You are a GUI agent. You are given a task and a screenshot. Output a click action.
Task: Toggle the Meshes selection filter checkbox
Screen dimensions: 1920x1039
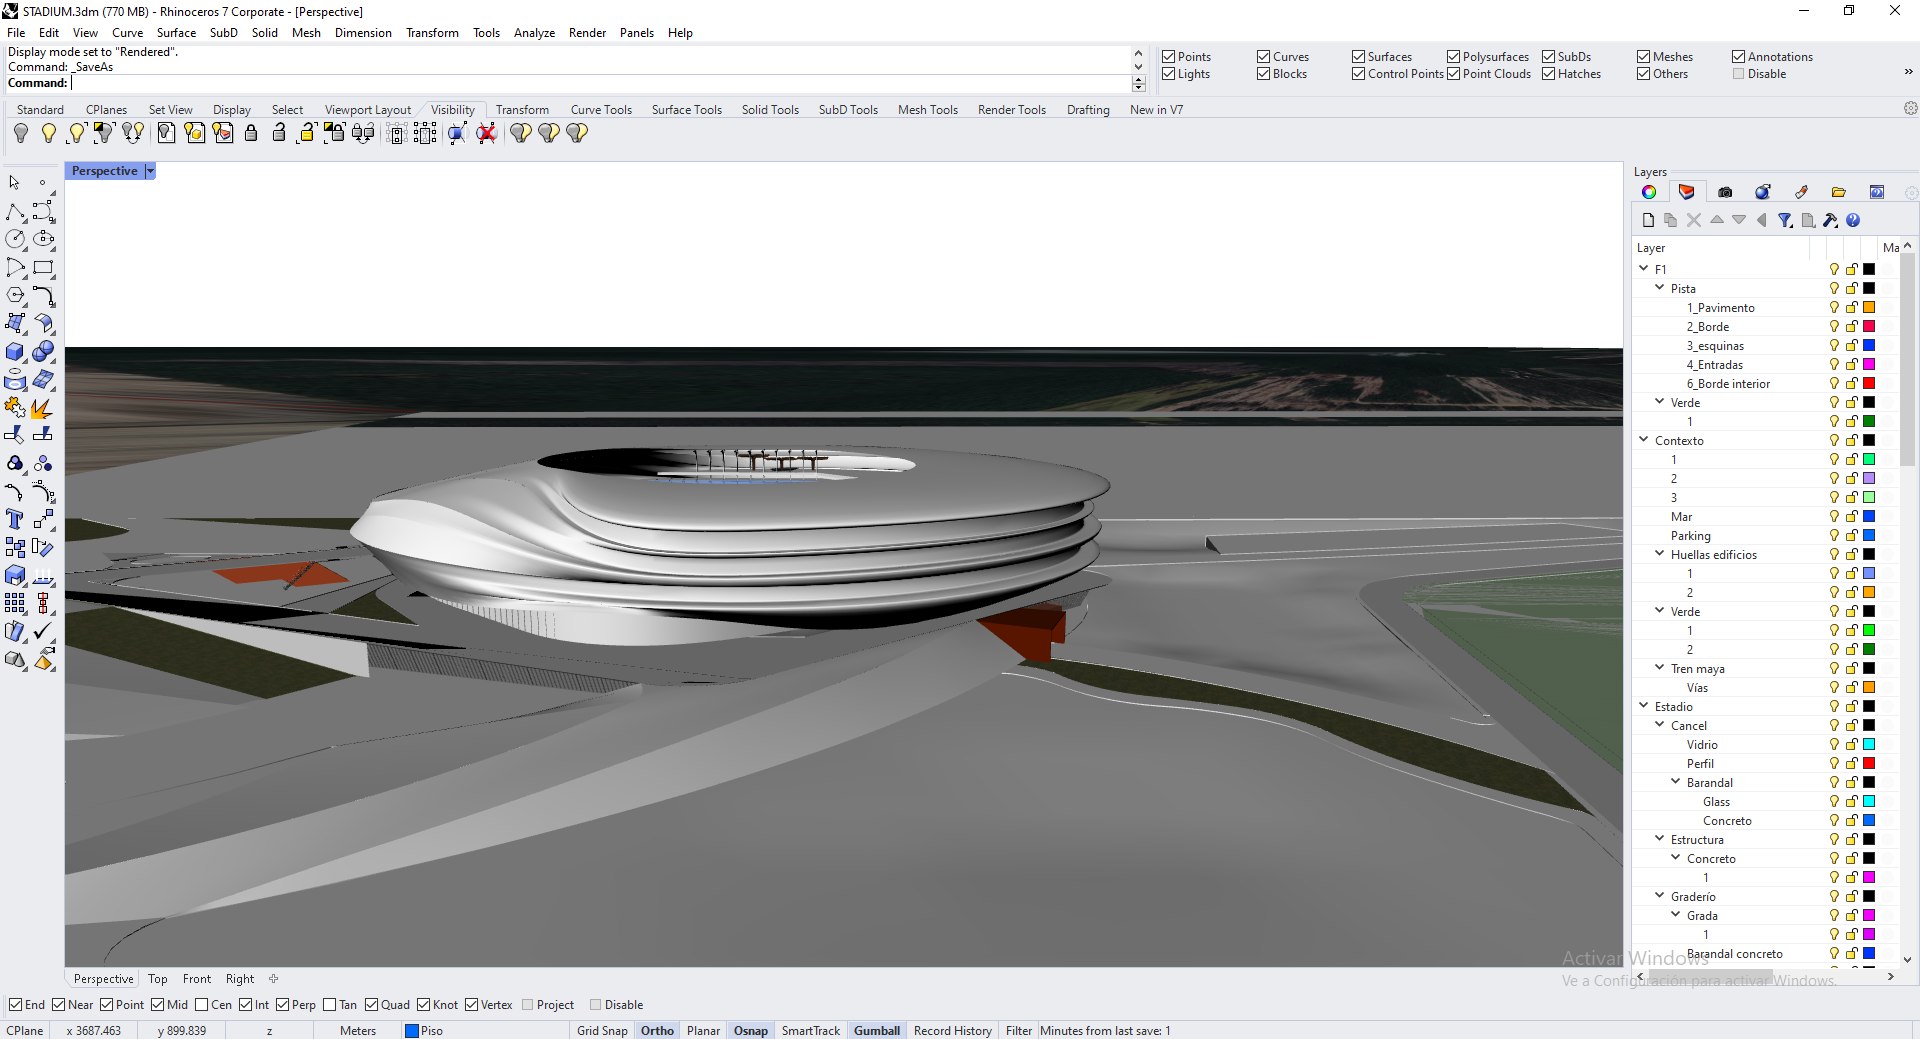1643,57
